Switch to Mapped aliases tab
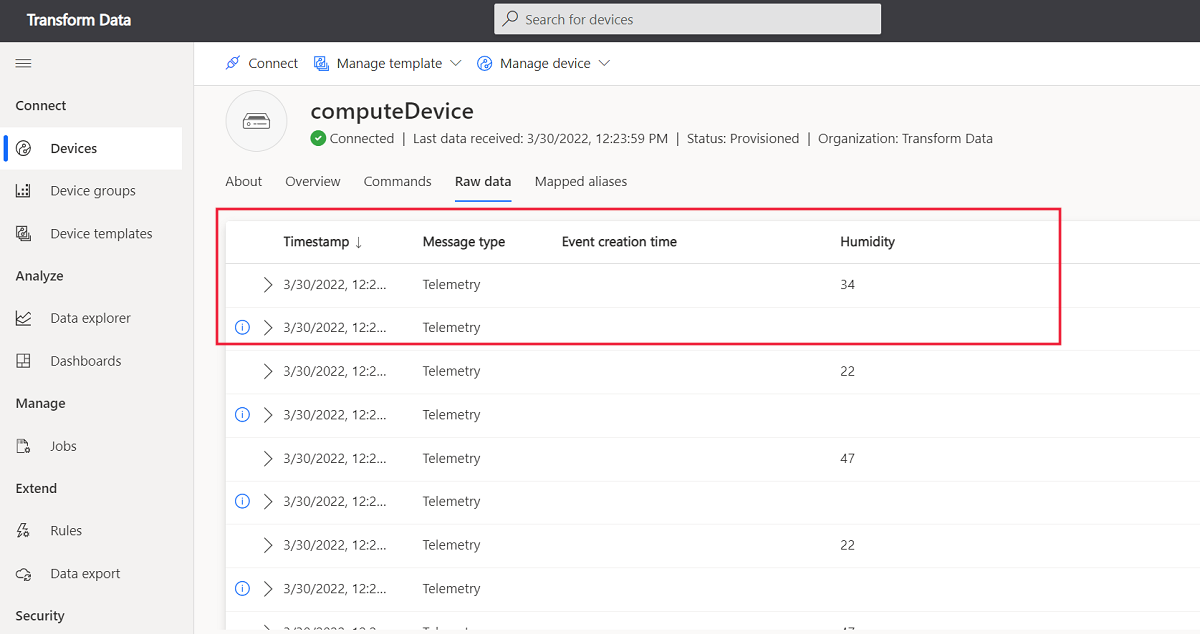1200x634 pixels. (581, 182)
